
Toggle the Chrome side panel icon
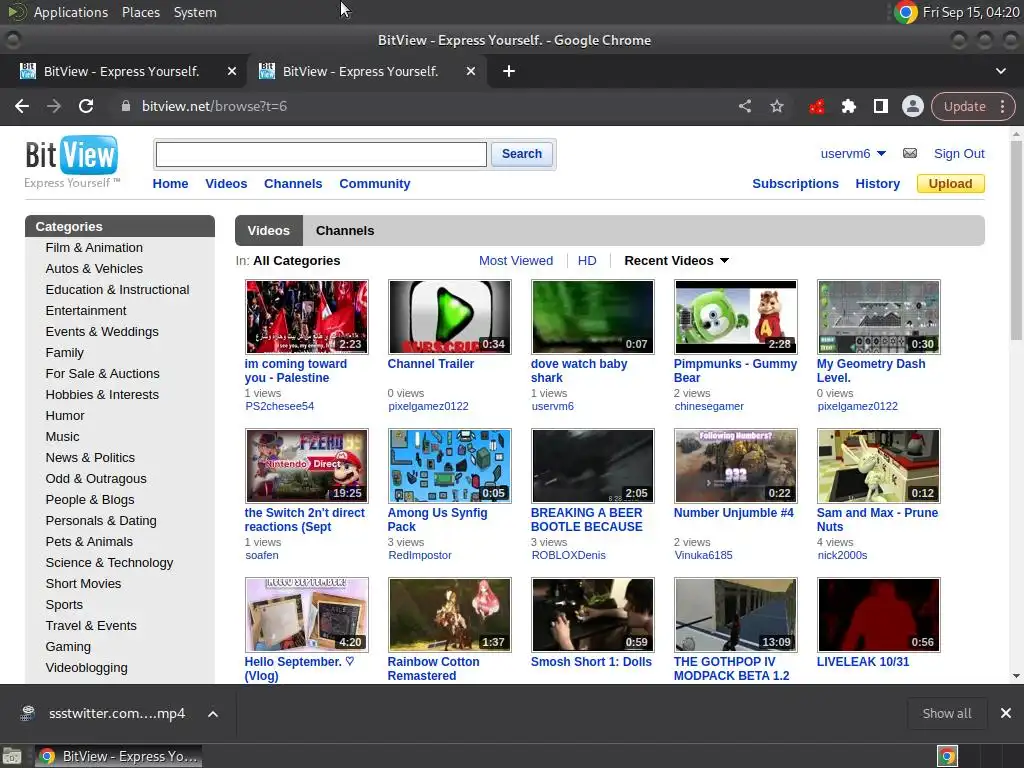pyautogui.click(x=880, y=106)
